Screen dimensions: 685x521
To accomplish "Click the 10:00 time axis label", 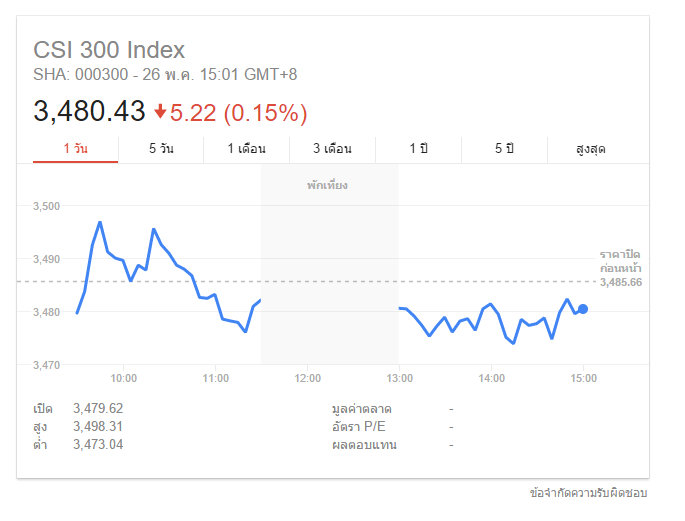I will coord(124,378).
